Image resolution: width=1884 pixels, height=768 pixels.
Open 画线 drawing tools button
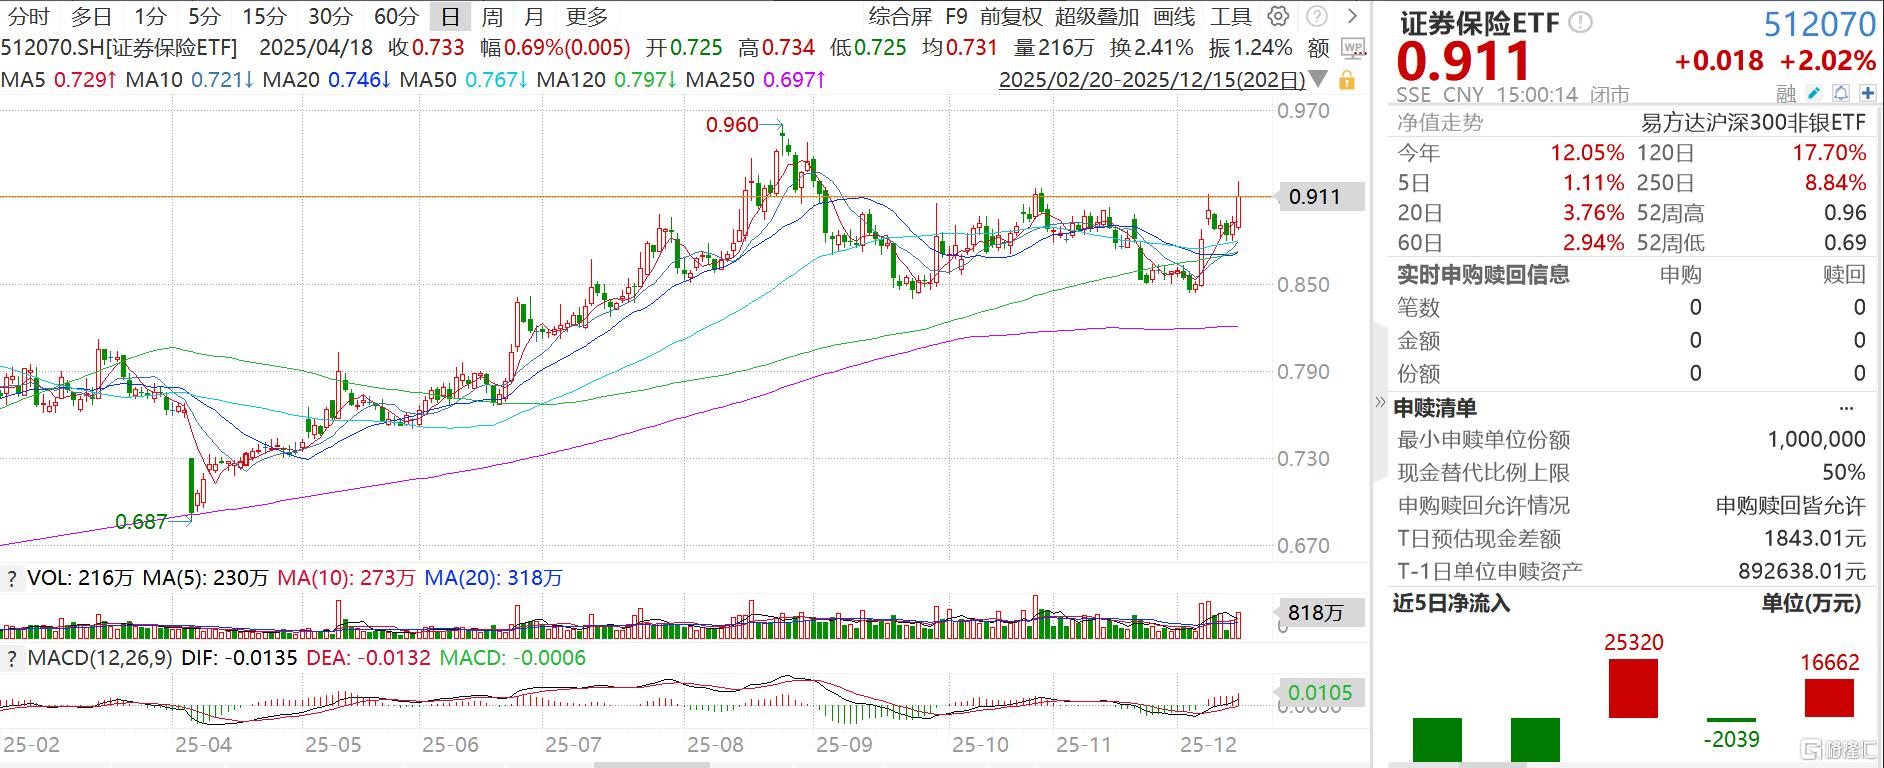point(1173,16)
